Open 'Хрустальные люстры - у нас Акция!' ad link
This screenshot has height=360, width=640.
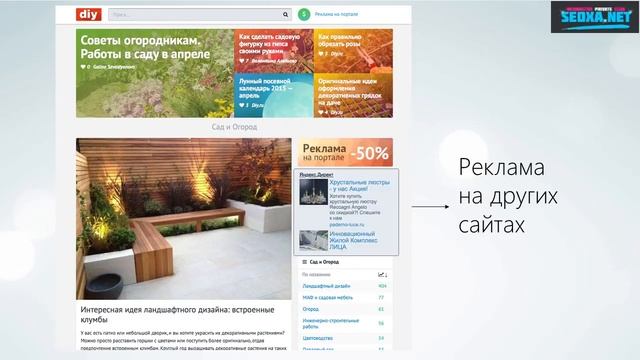click(360, 186)
